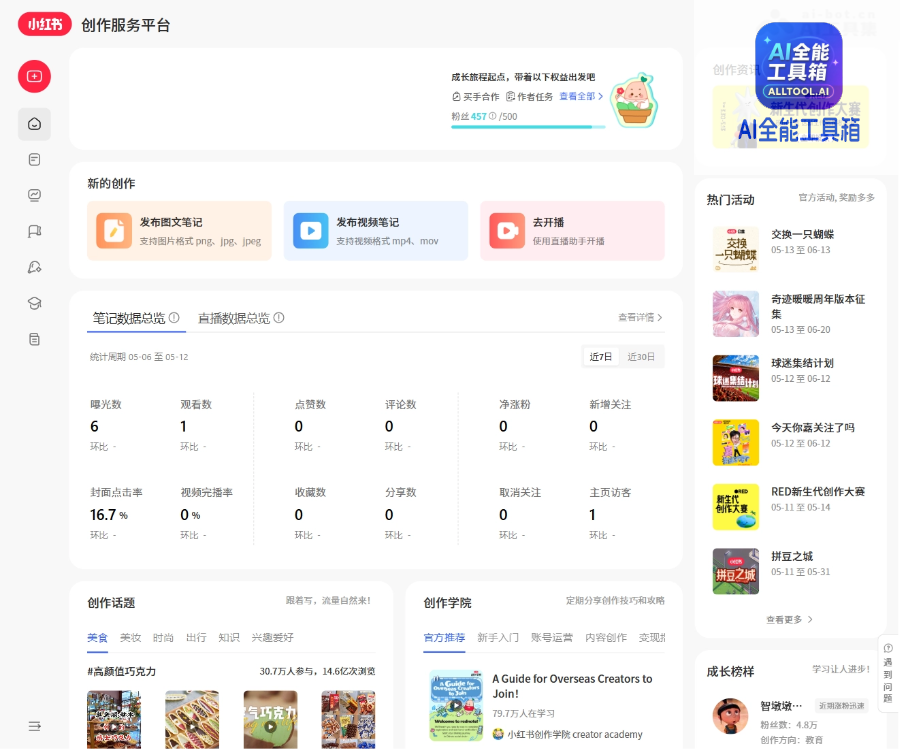Click the fan growth progress bar
Screen dimensions: 900x750
[x=528, y=127]
